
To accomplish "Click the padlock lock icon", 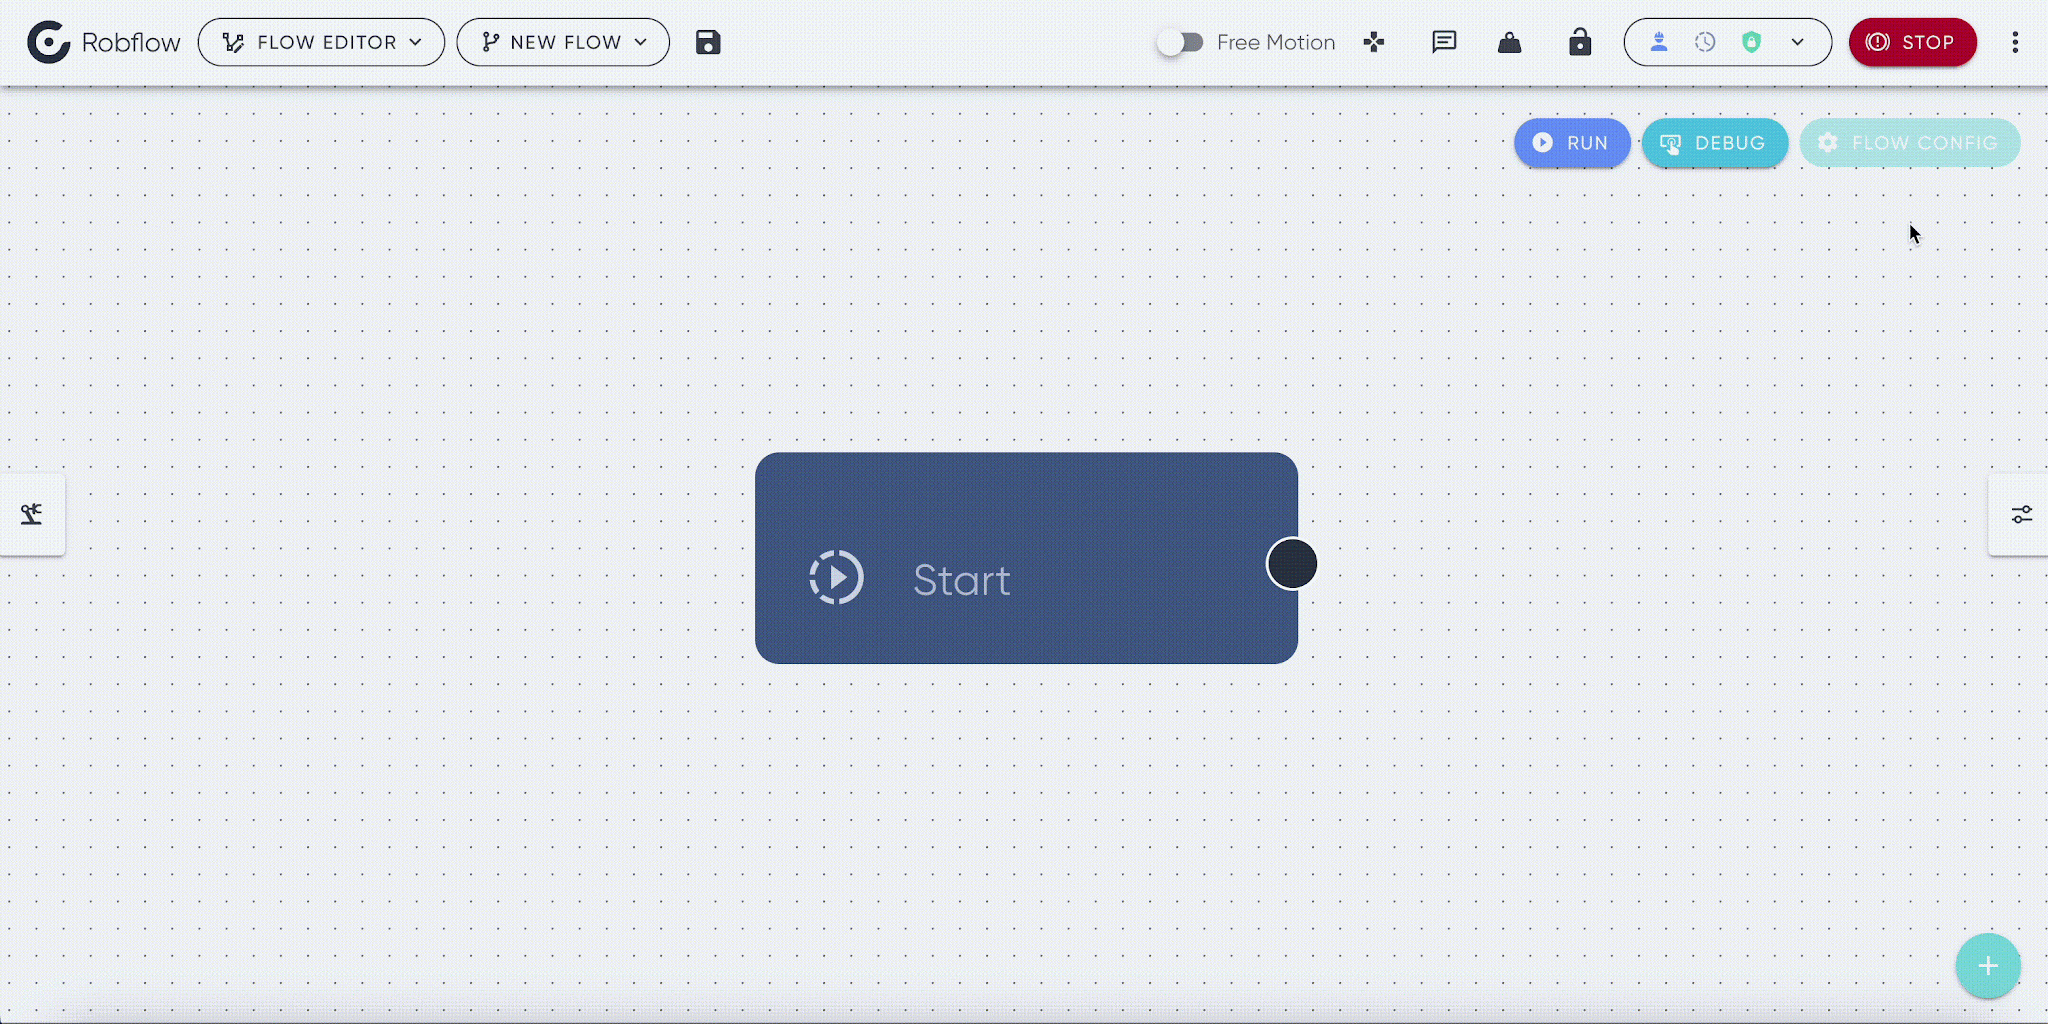I will pos(1580,42).
